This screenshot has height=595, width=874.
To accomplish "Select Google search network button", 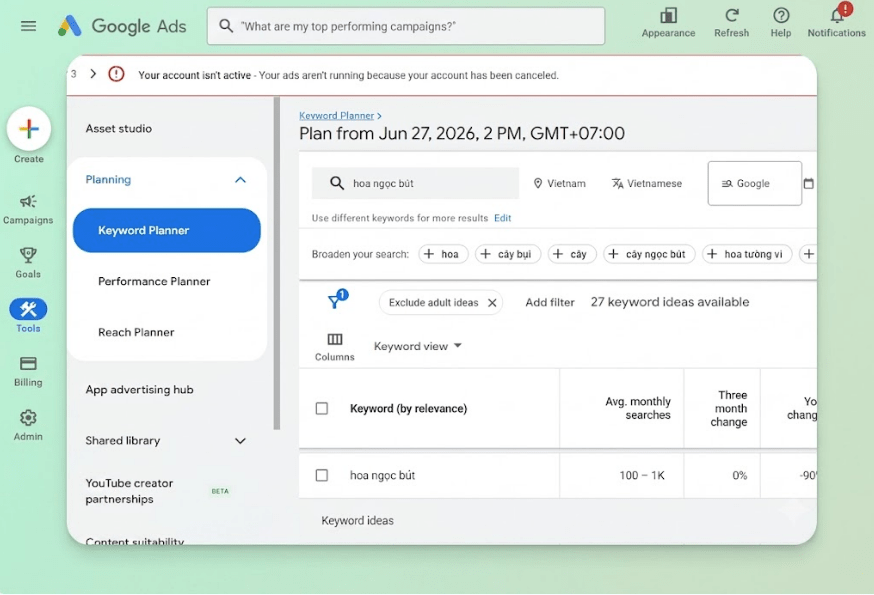I will pyautogui.click(x=755, y=183).
